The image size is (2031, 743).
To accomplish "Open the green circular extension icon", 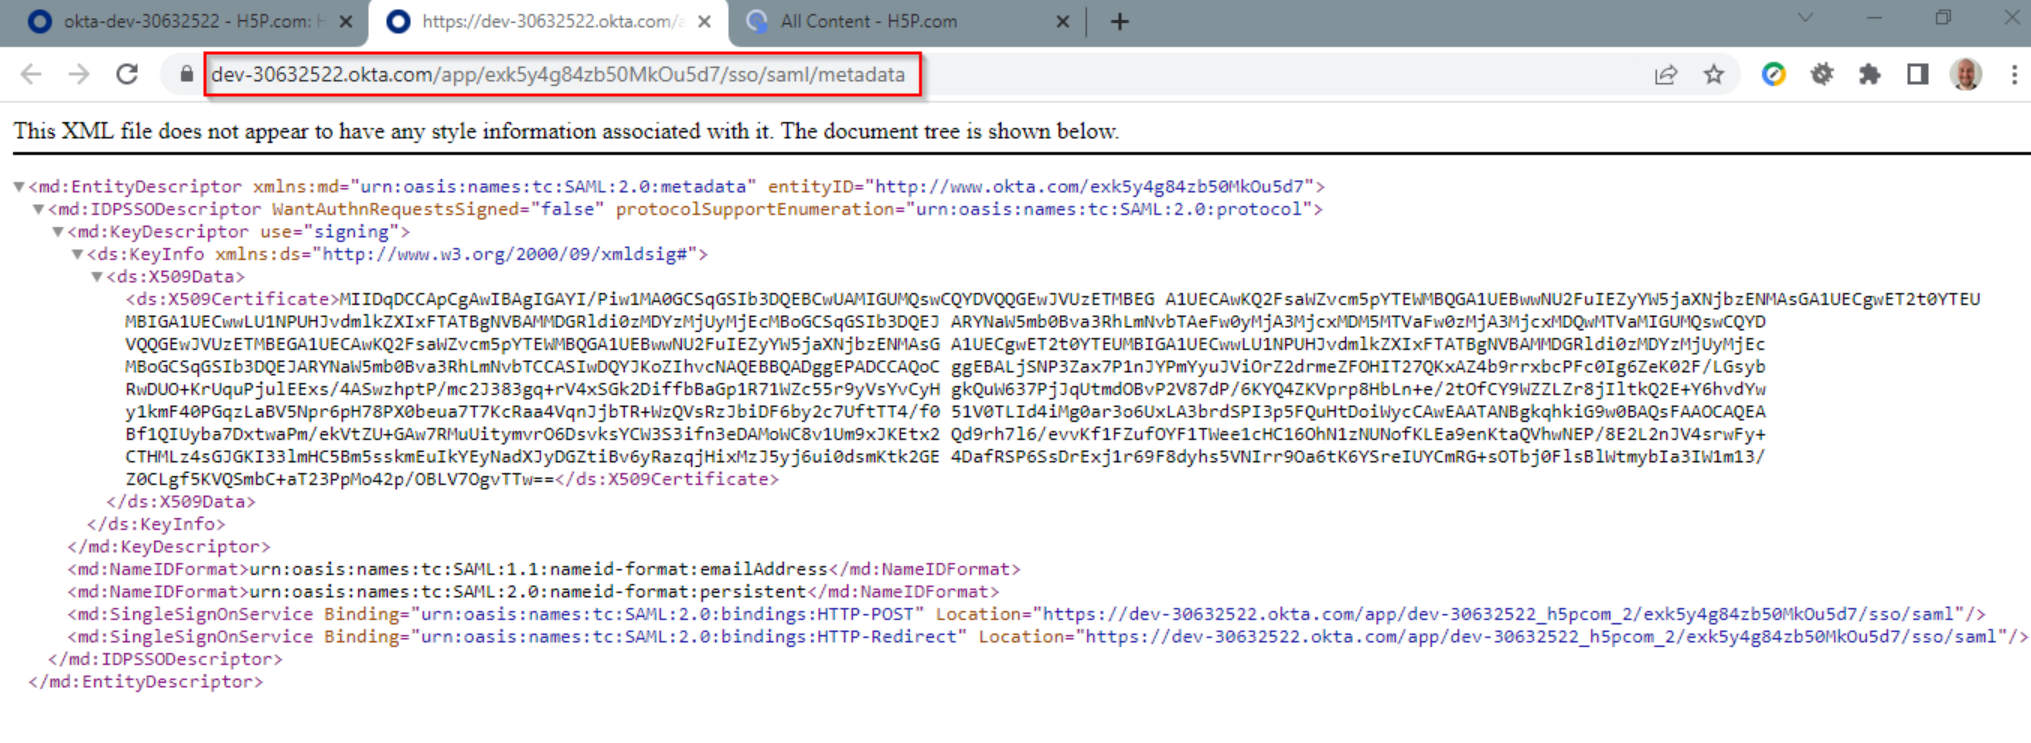I will tap(1774, 74).
